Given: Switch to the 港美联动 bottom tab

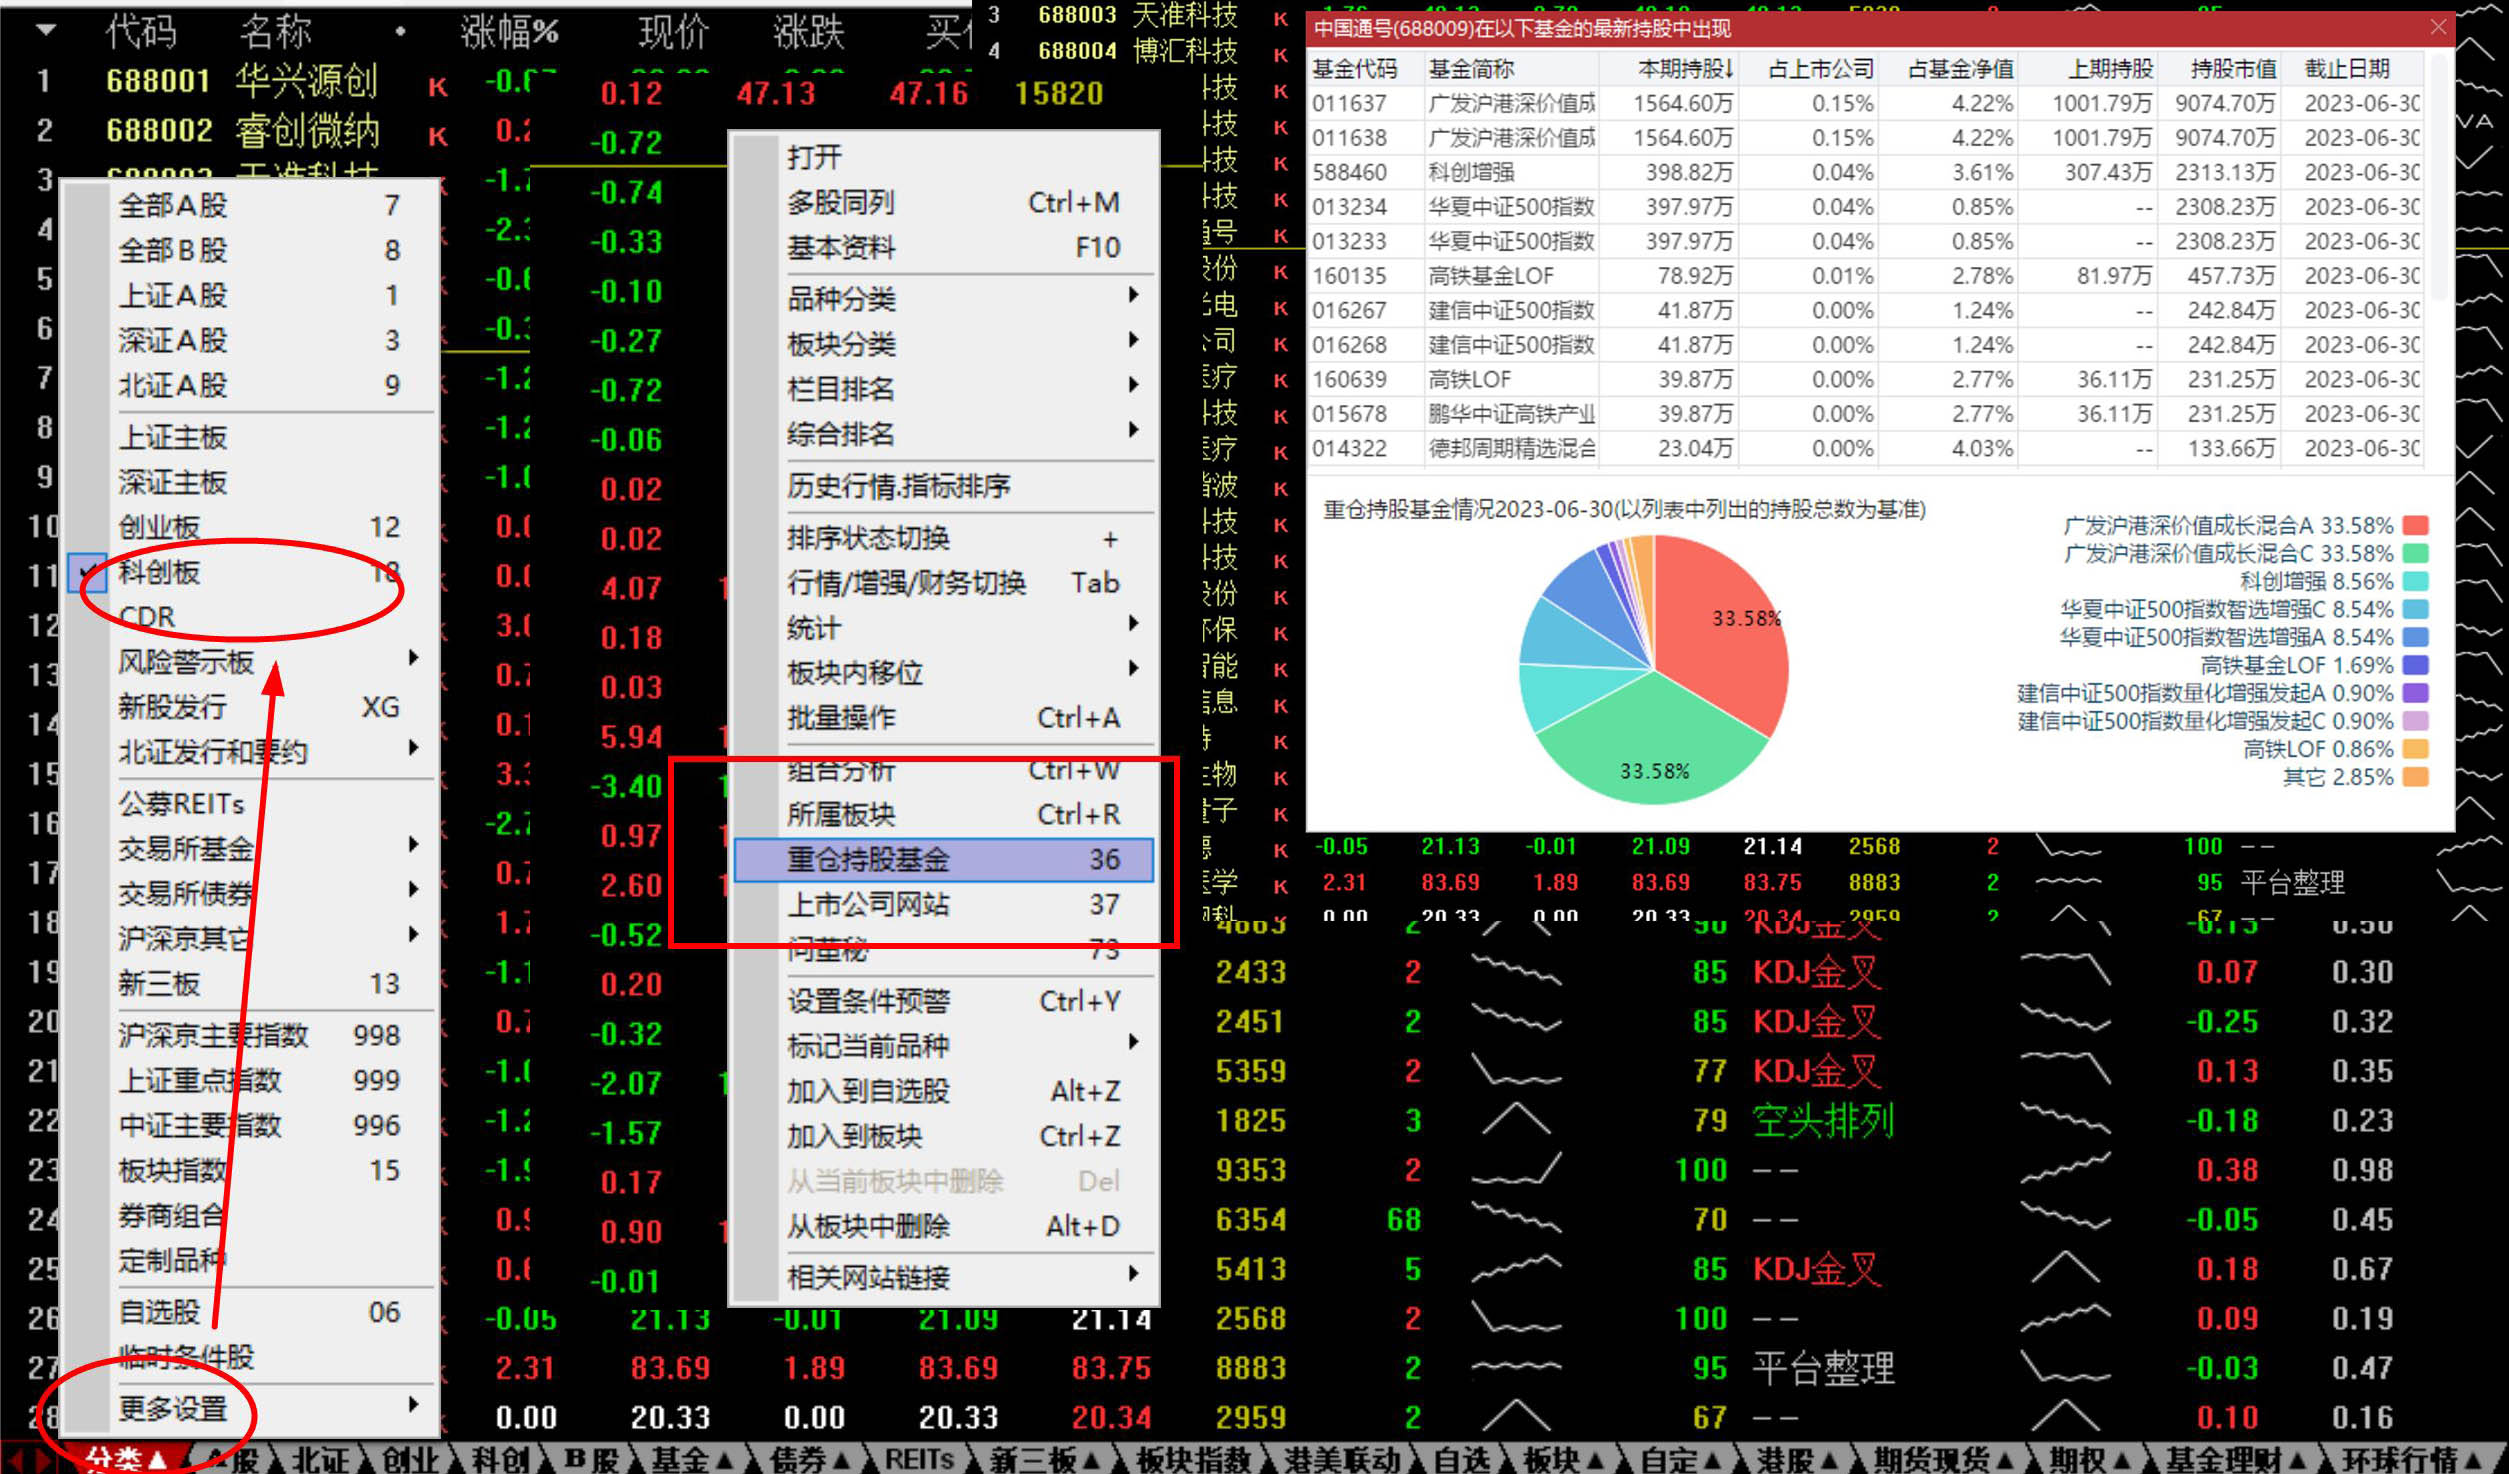Looking at the screenshot, I should 1340,1460.
